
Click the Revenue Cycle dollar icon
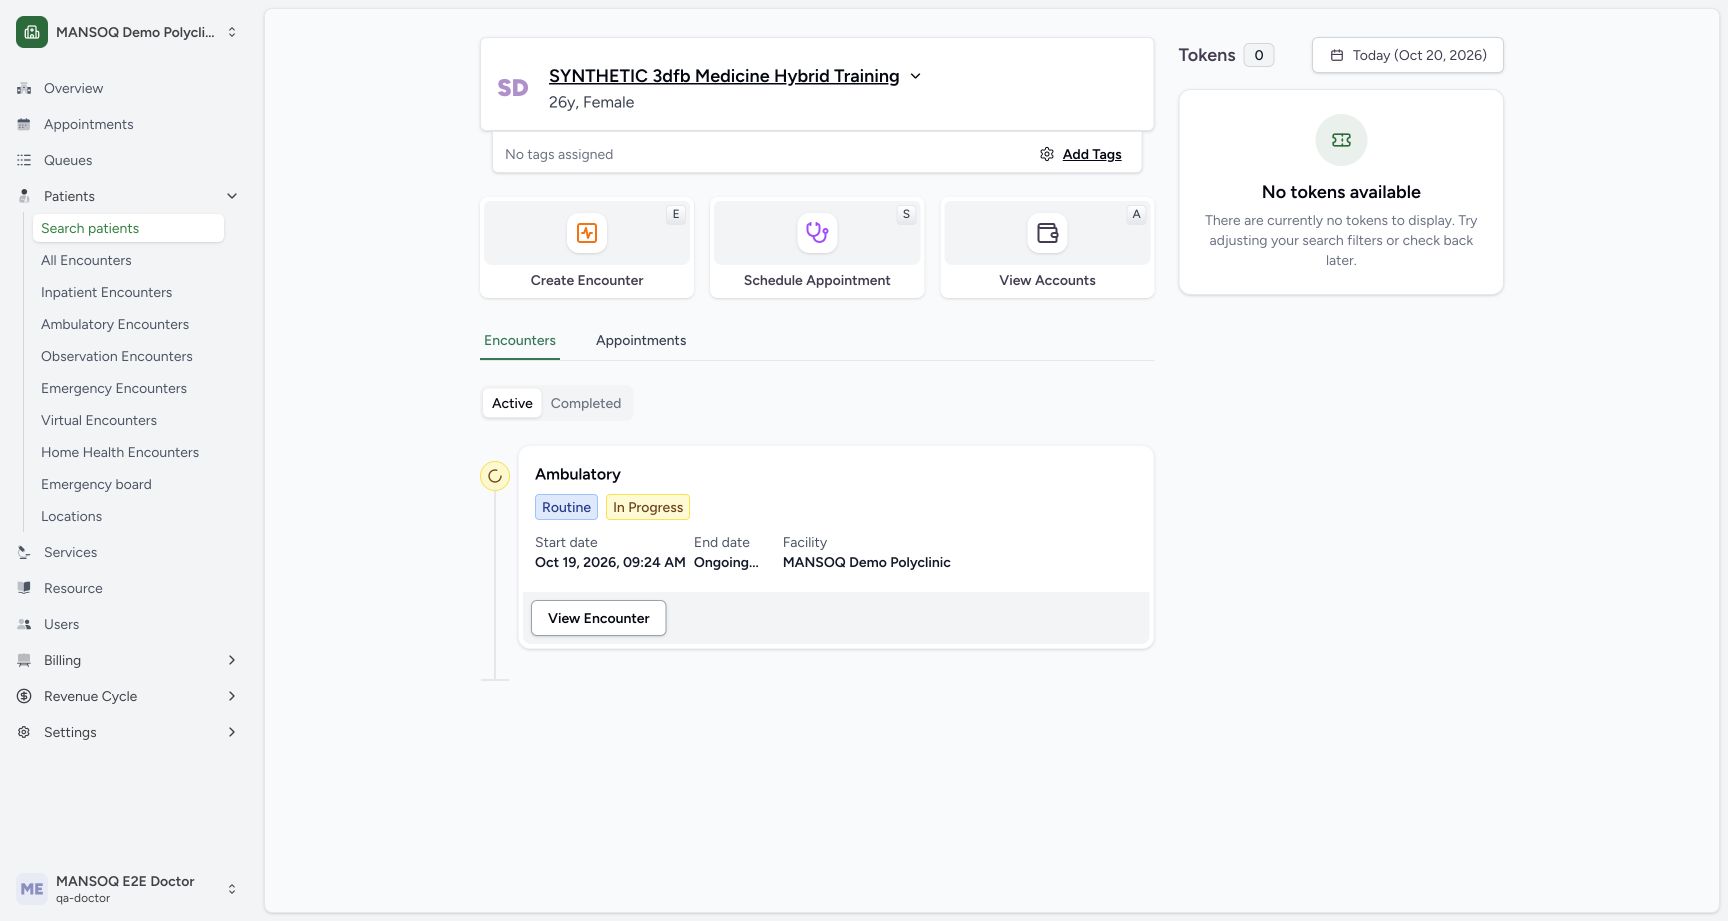(24, 696)
